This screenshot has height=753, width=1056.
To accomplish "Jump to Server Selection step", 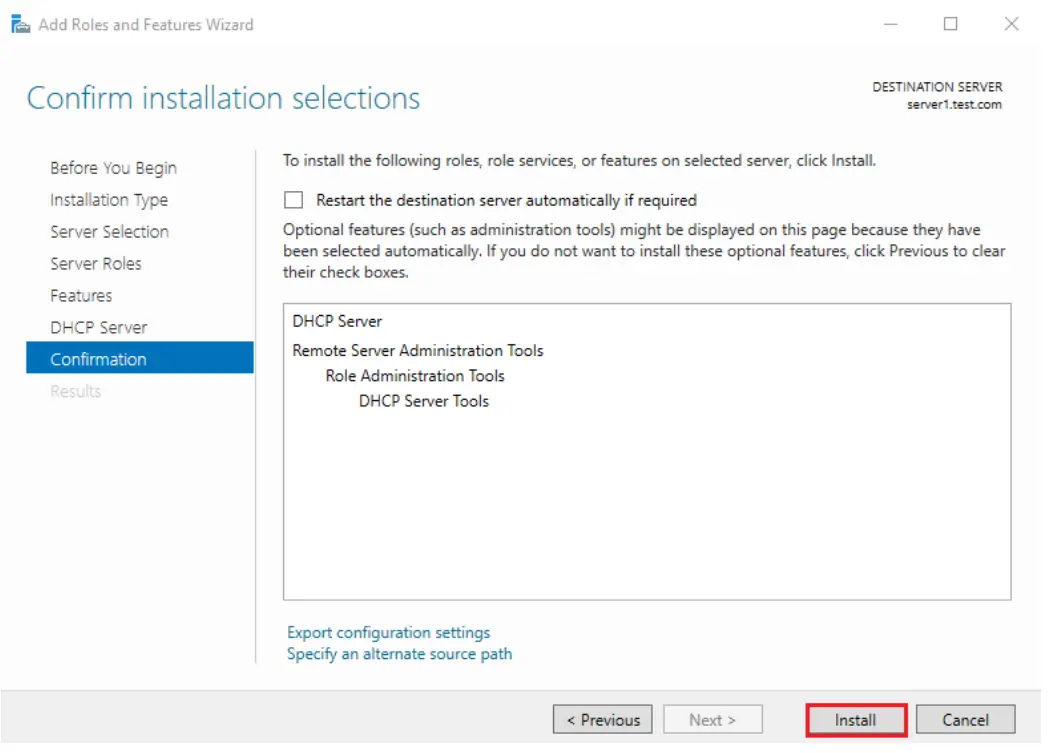I will [111, 234].
